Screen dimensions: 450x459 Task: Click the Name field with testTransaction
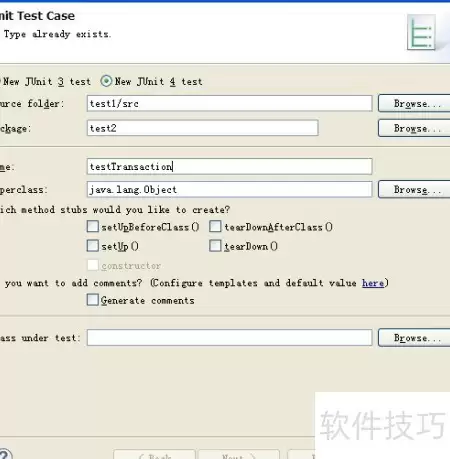(229, 166)
